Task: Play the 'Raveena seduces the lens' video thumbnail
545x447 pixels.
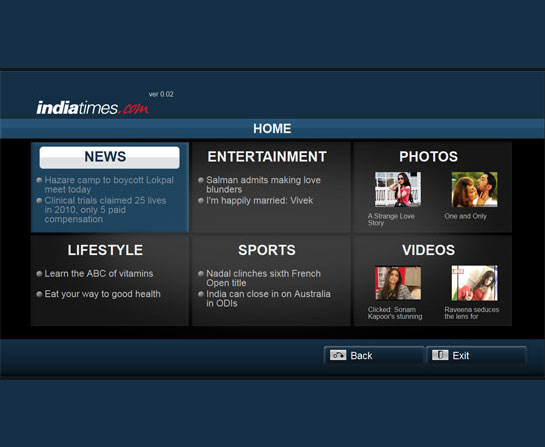Action: [474, 283]
